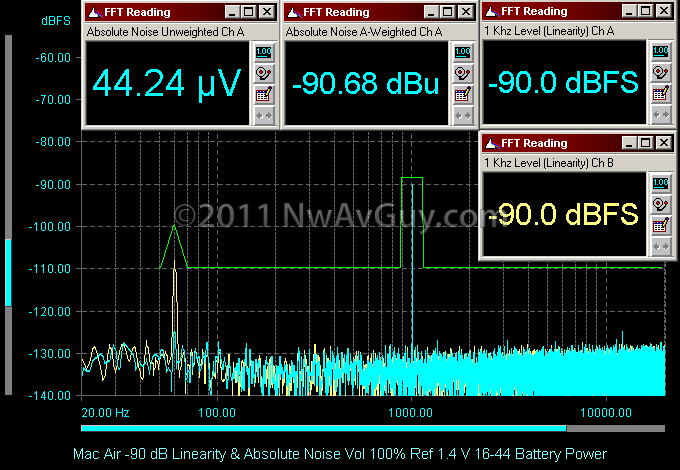Close the Absolute Noise A-Weighted FFT Reading window

coord(466,12)
